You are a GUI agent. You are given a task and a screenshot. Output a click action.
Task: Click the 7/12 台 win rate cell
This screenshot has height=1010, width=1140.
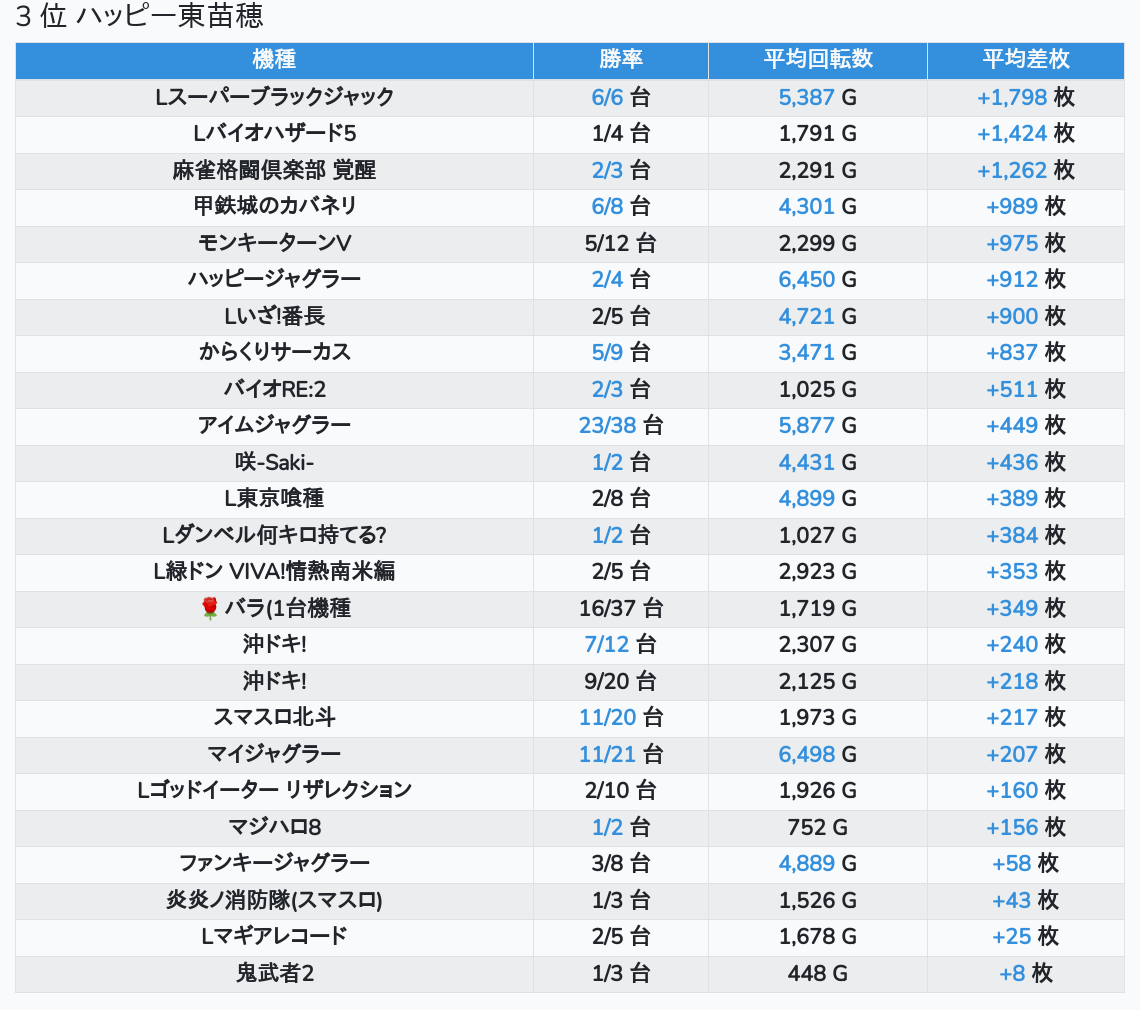tap(621, 644)
